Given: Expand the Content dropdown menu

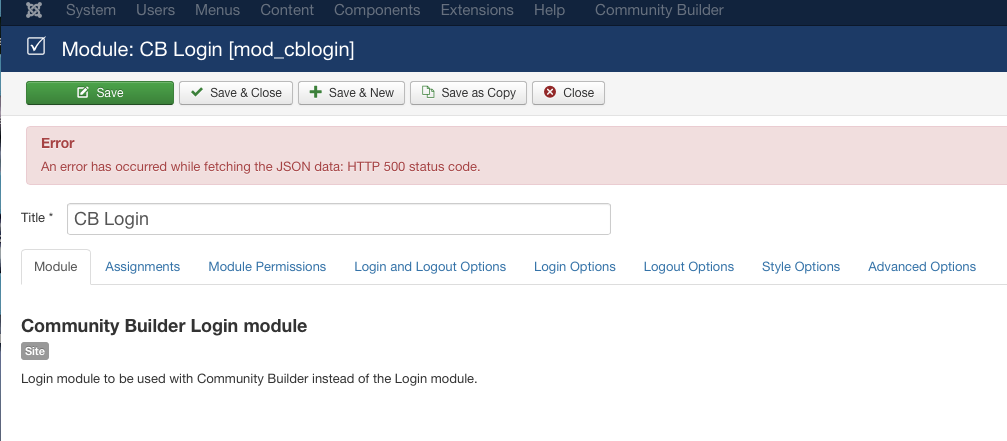Looking at the screenshot, I should (287, 10).
